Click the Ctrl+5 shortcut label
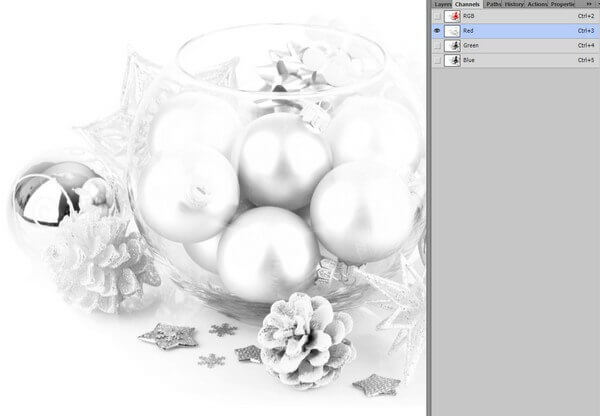This screenshot has height=416, width=600. 585,60
